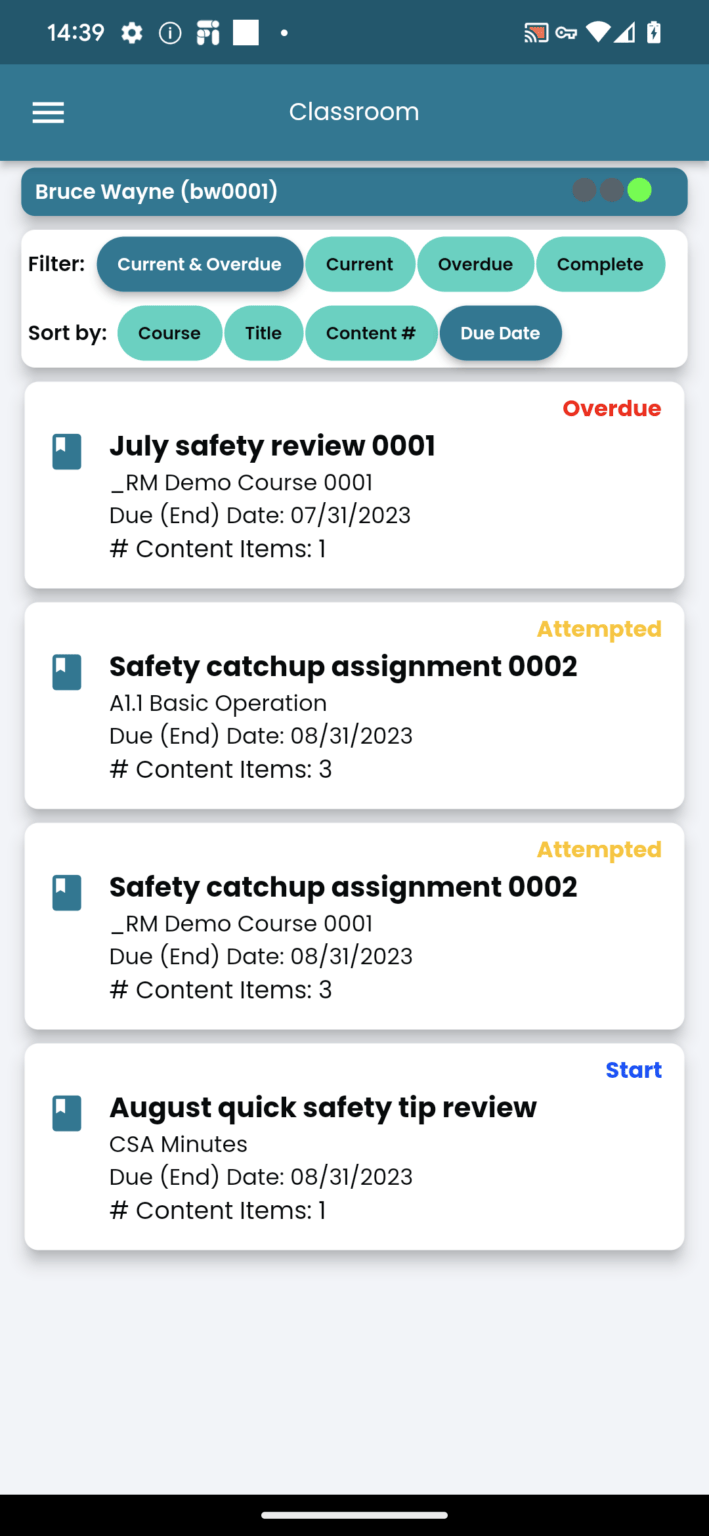
Task: Enable the Complete filter
Action: (x=600, y=264)
